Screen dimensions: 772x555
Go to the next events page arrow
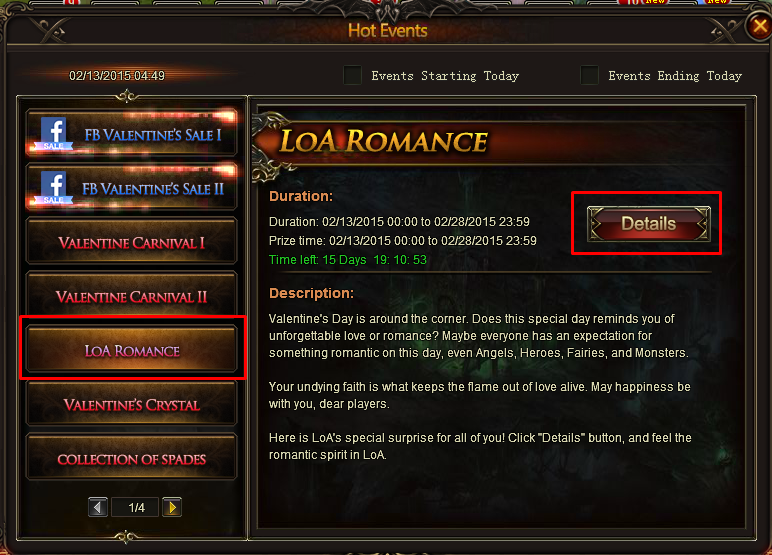[x=172, y=507]
